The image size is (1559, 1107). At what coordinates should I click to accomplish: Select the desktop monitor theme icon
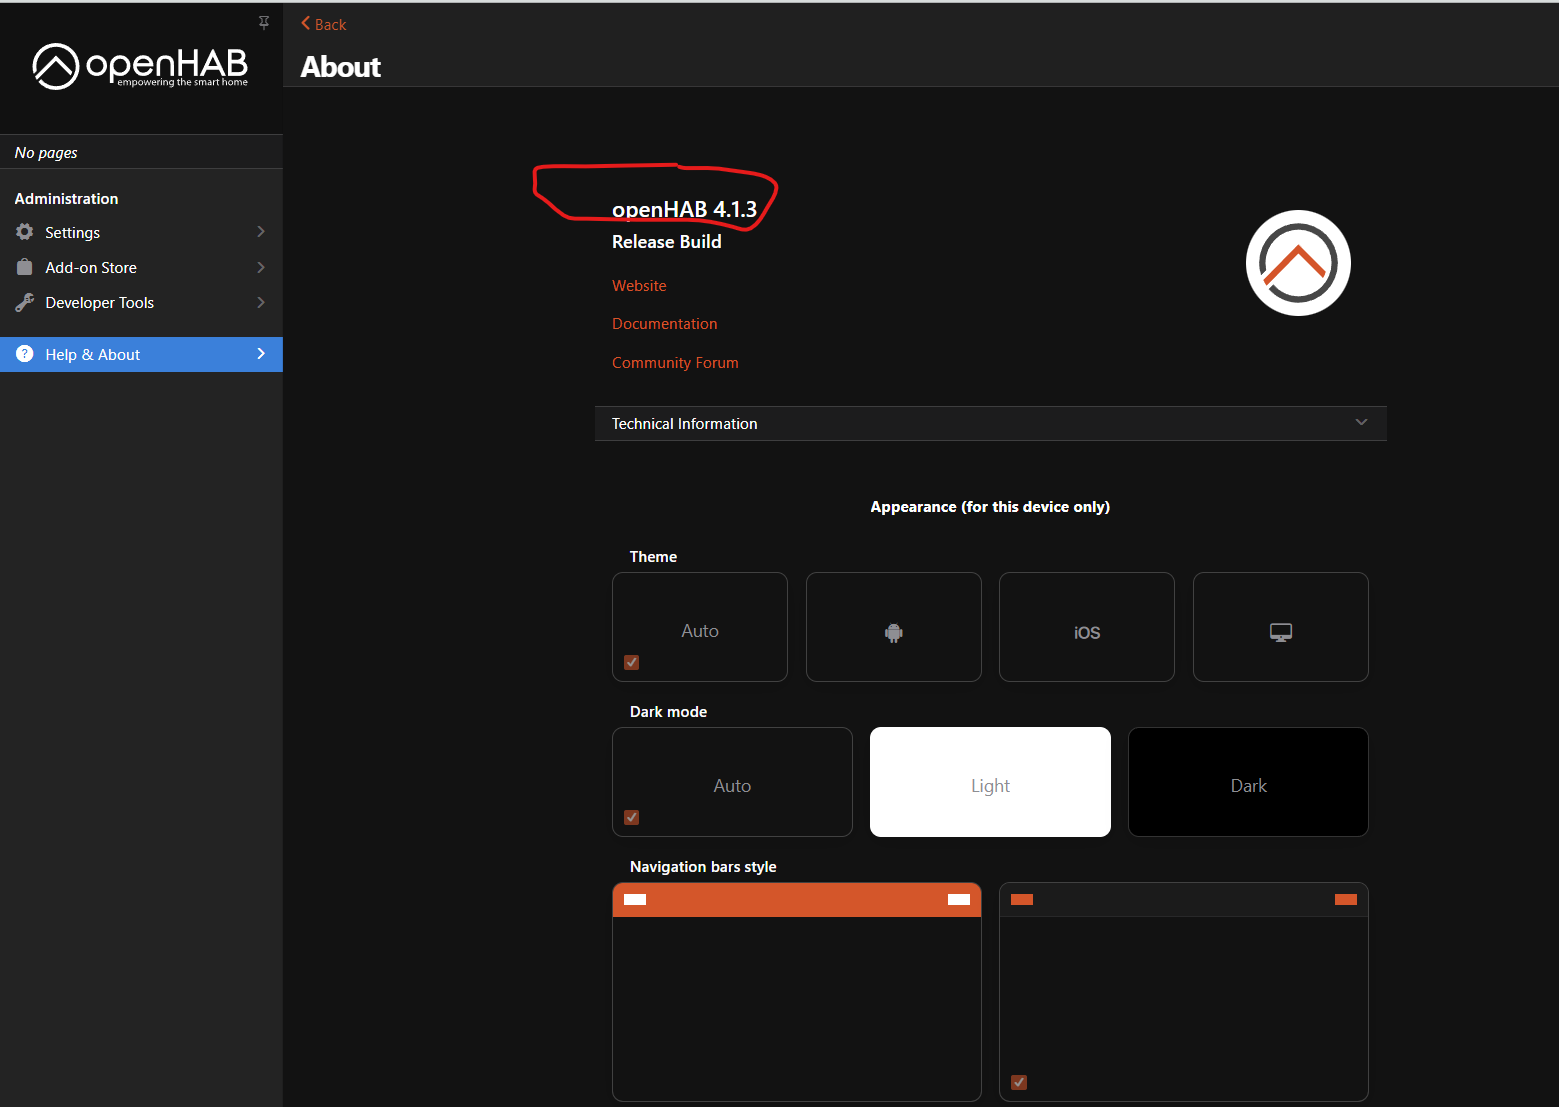1280,632
